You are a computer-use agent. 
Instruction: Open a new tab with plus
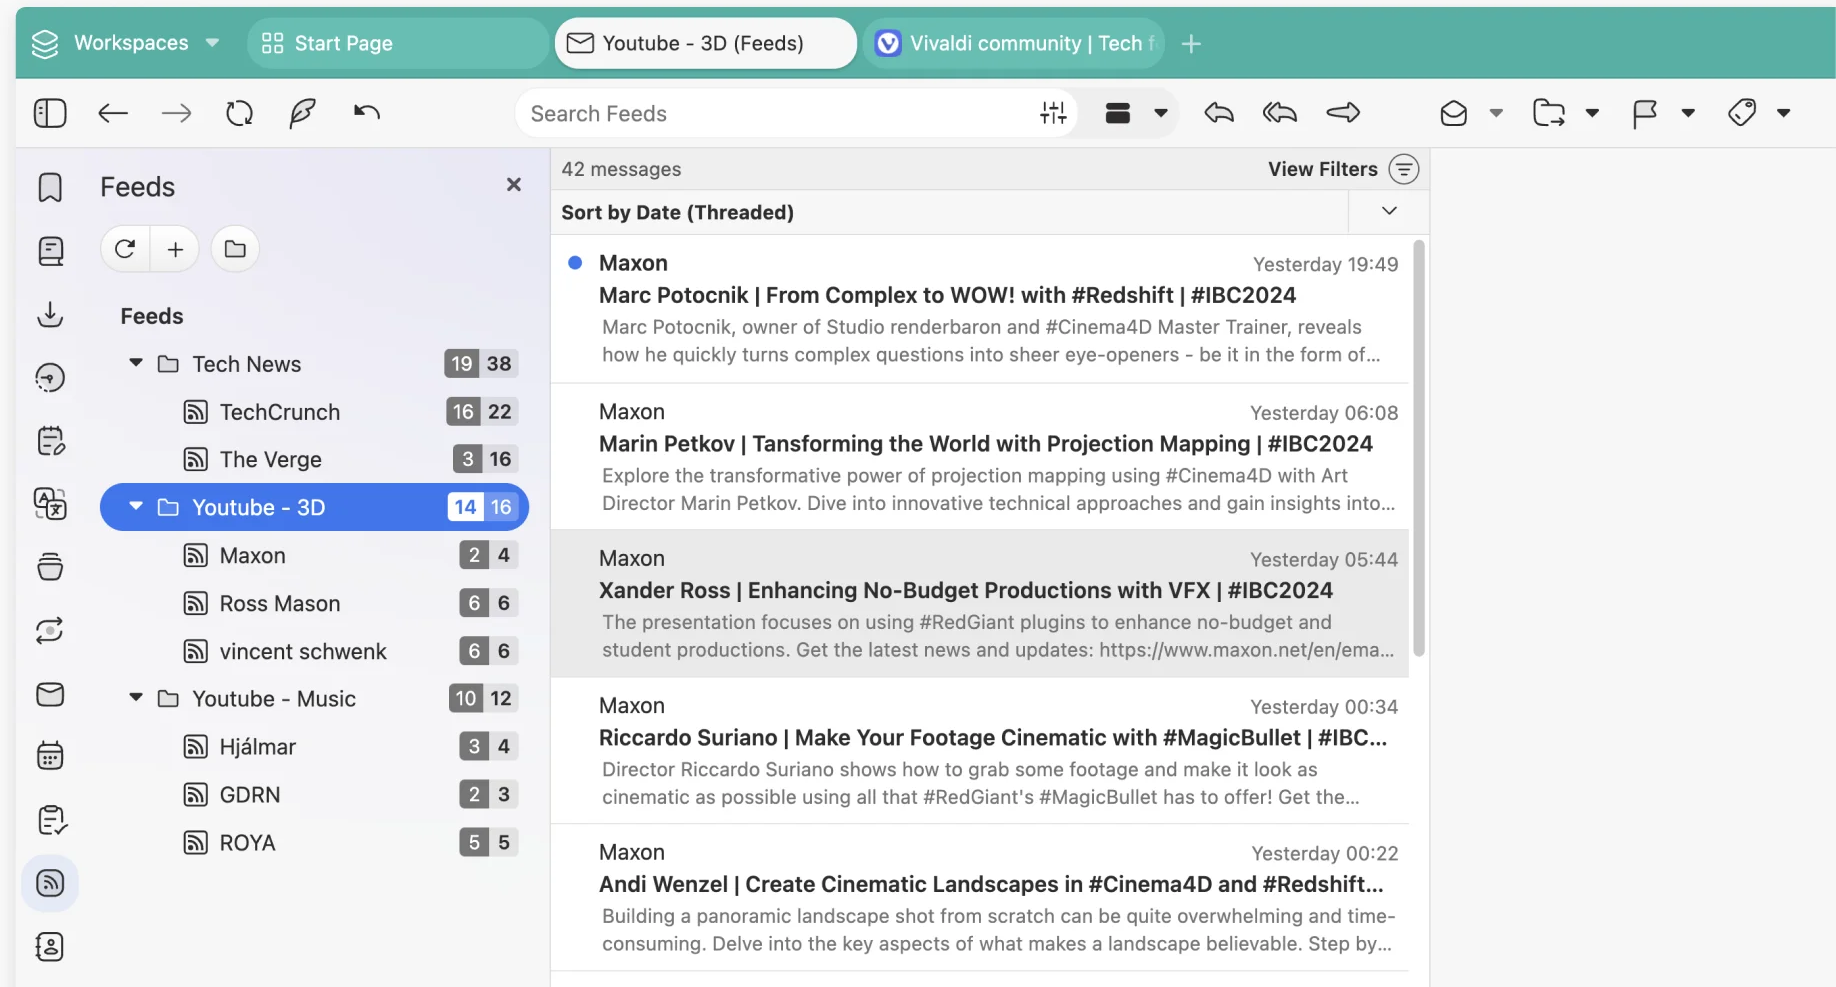pyautogui.click(x=1191, y=44)
